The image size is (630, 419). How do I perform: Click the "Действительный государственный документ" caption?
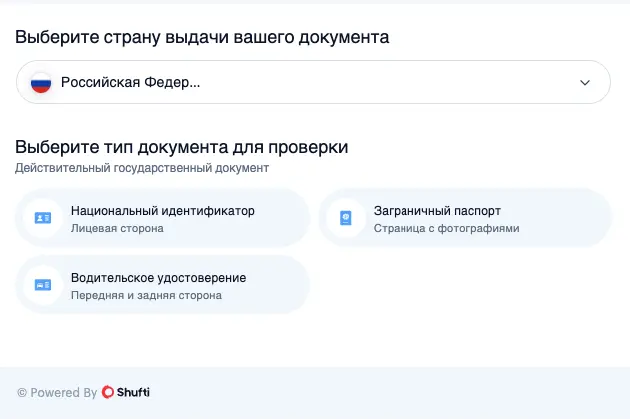142,168
